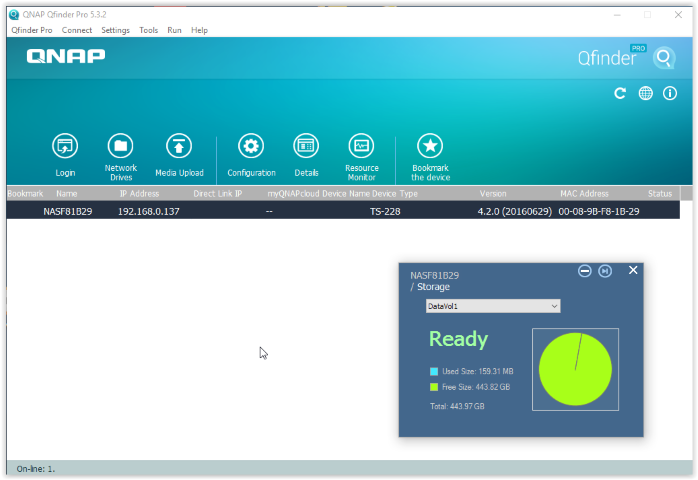Bookmark the device with star icon
The height and width of the screenshot is (480, 698).
tap(430, 146)
